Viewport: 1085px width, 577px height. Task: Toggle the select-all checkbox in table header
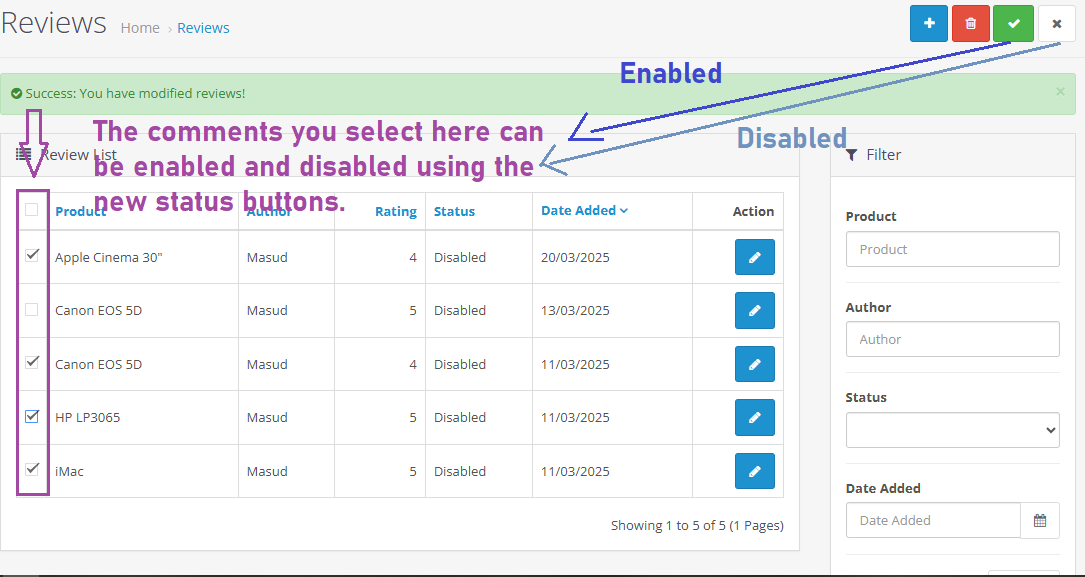click(32, 210)
